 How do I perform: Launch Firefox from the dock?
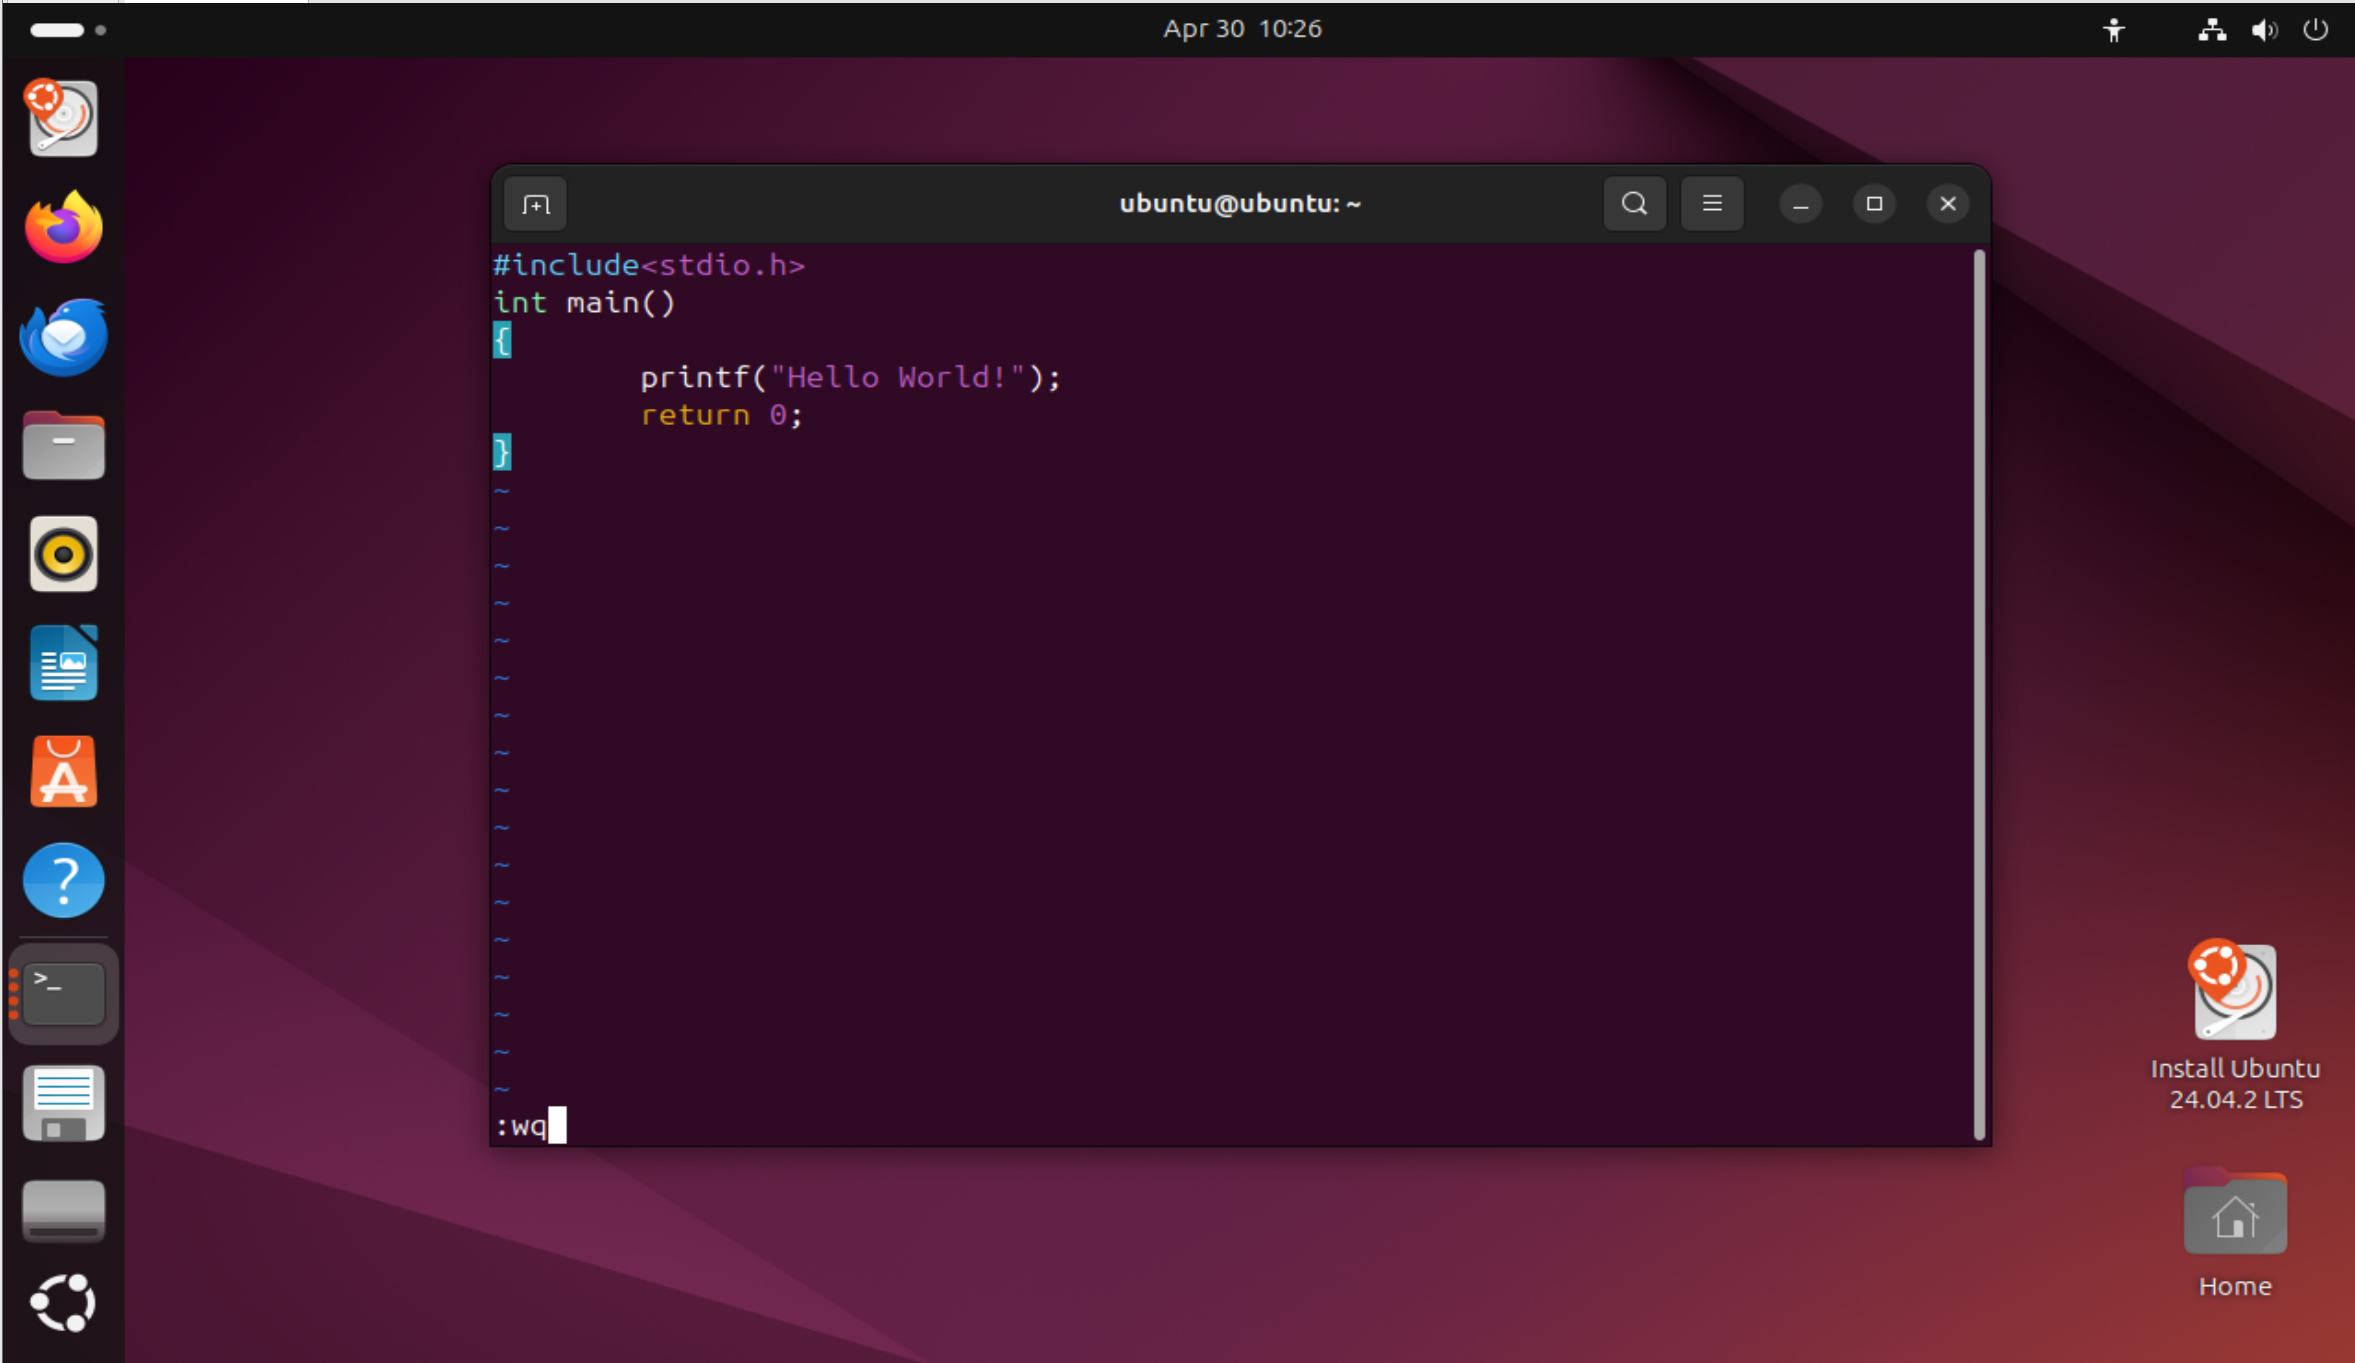[64, 227]
